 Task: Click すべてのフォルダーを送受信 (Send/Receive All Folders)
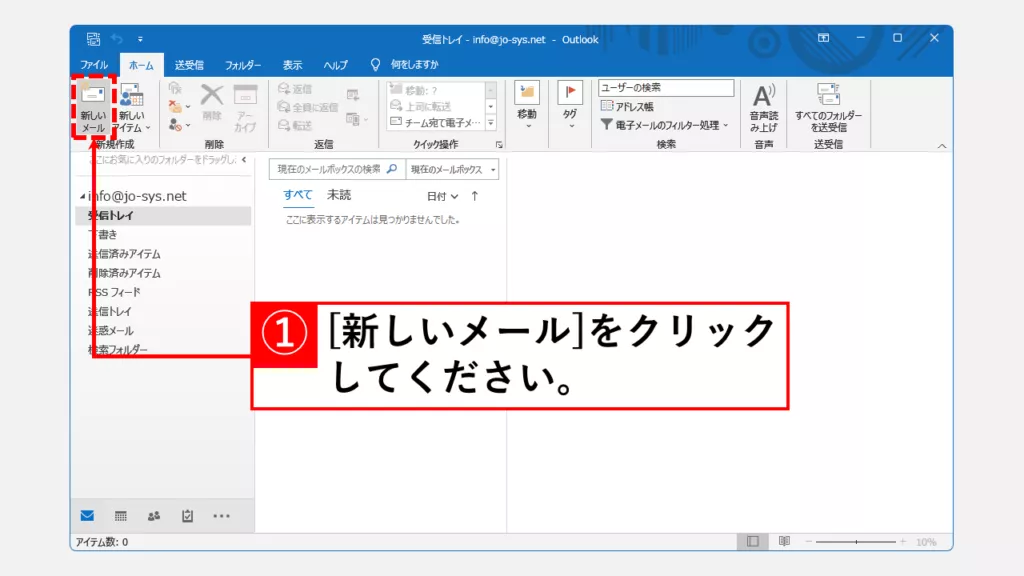click(x=828, y=108)
